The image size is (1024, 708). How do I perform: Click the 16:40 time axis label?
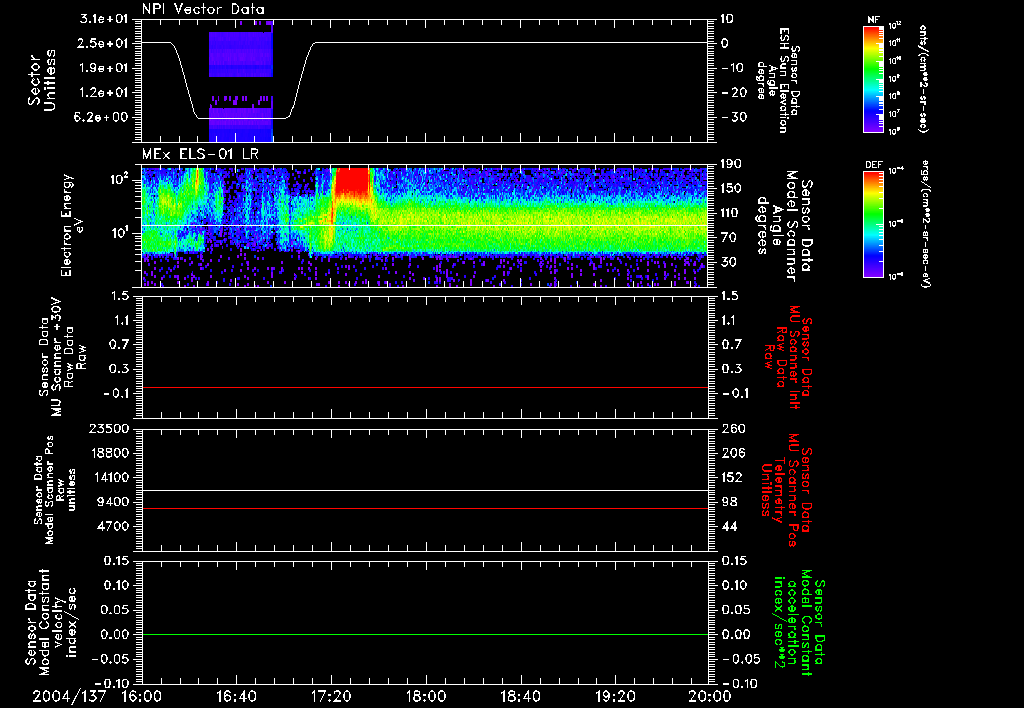pyautogui.click(x=236, y=696)
